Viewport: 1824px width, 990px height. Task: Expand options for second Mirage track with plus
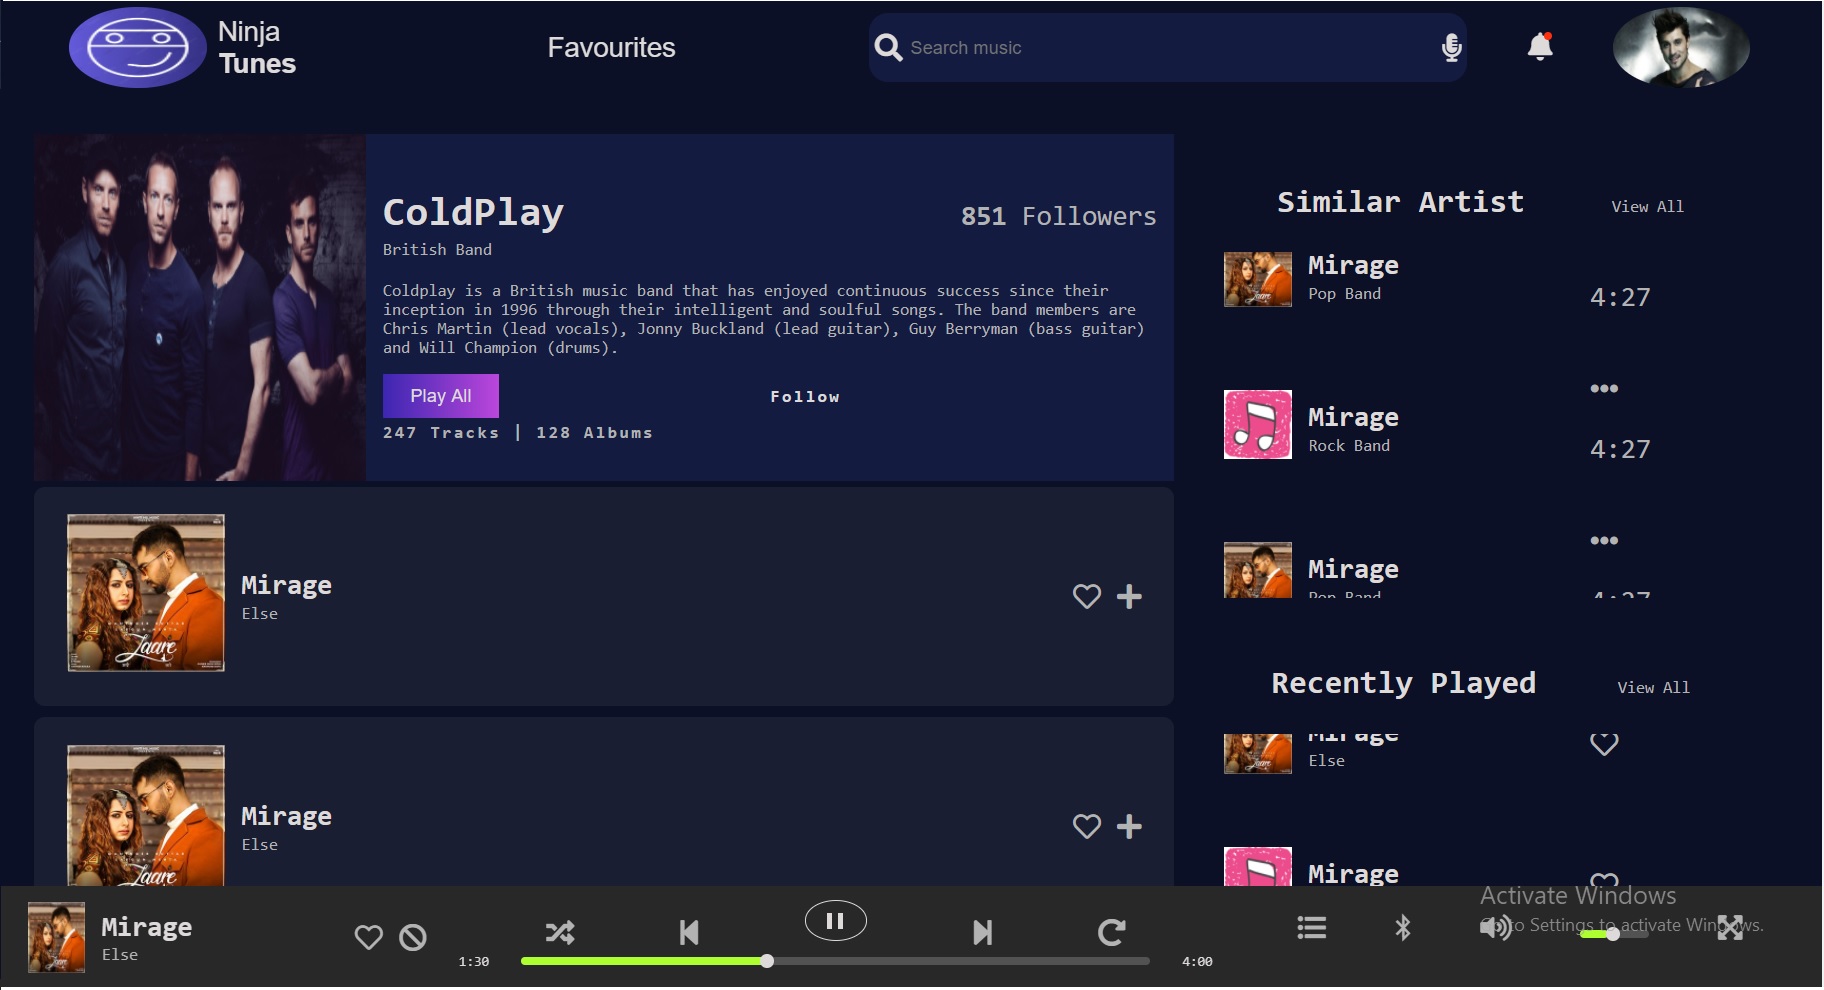[x=1130, y=827]
